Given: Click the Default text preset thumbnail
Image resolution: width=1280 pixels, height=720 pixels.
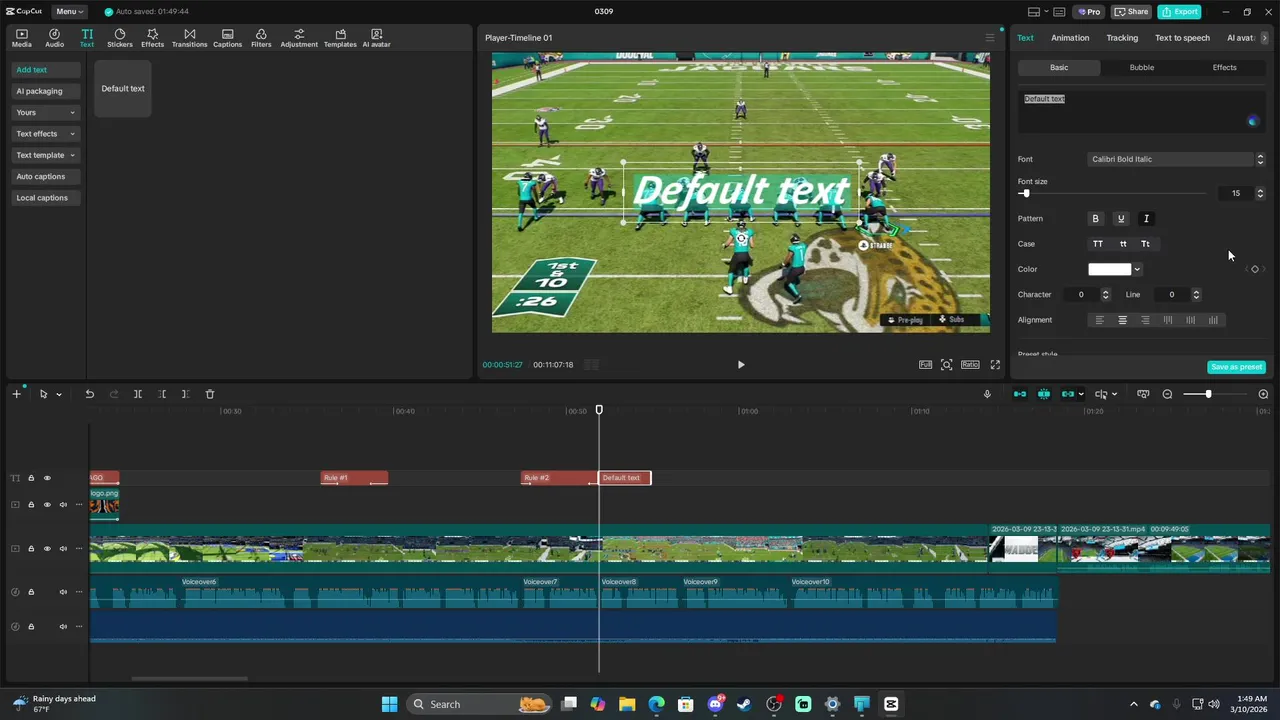Looking at the screenshot, I should tap(123, 89).
